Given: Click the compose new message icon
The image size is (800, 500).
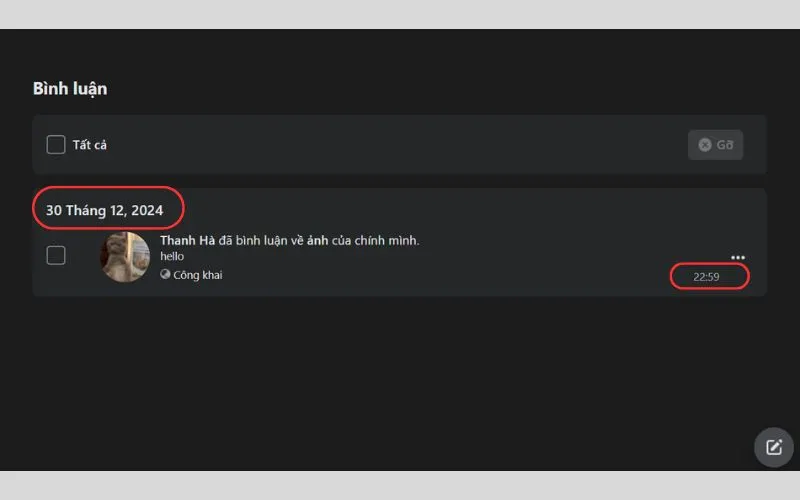Looking at the screenshot, I should (x=773, y=447).
